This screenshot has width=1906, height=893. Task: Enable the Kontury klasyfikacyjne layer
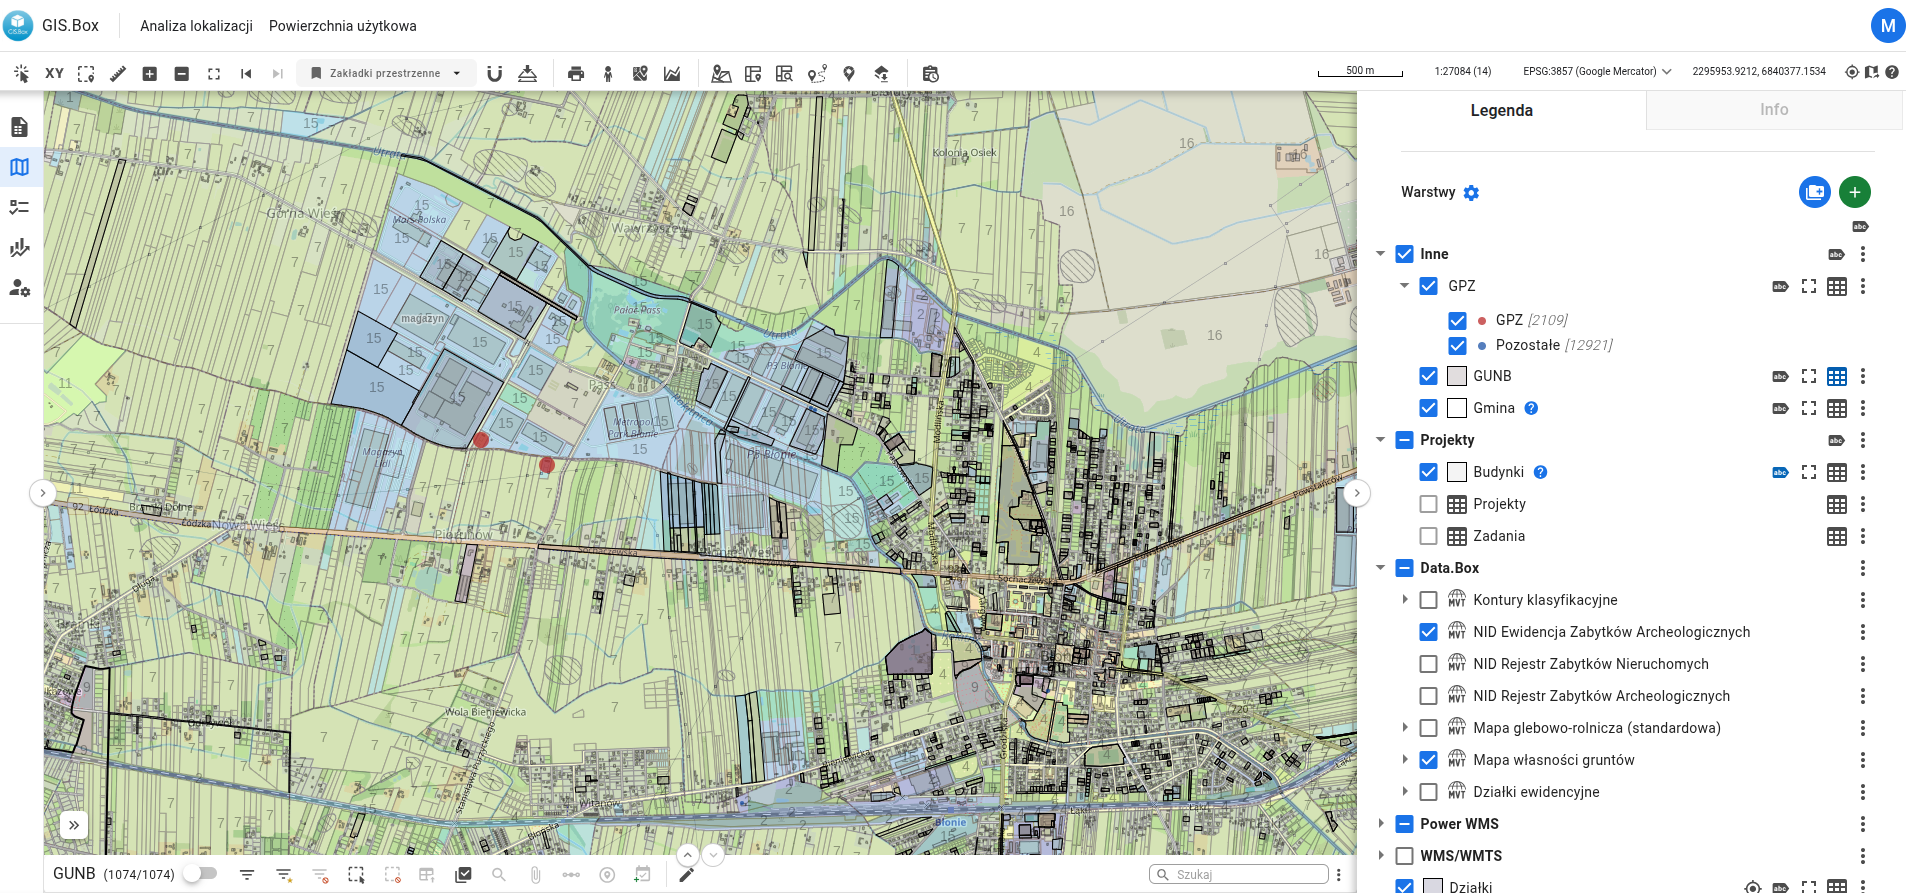pos(1428,600)
